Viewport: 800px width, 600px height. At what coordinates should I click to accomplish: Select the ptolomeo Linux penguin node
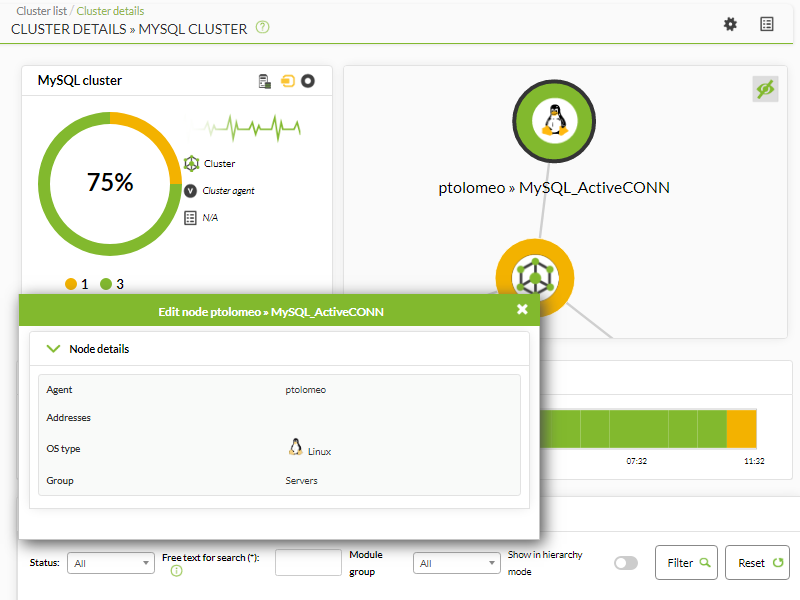pos(554,121)
